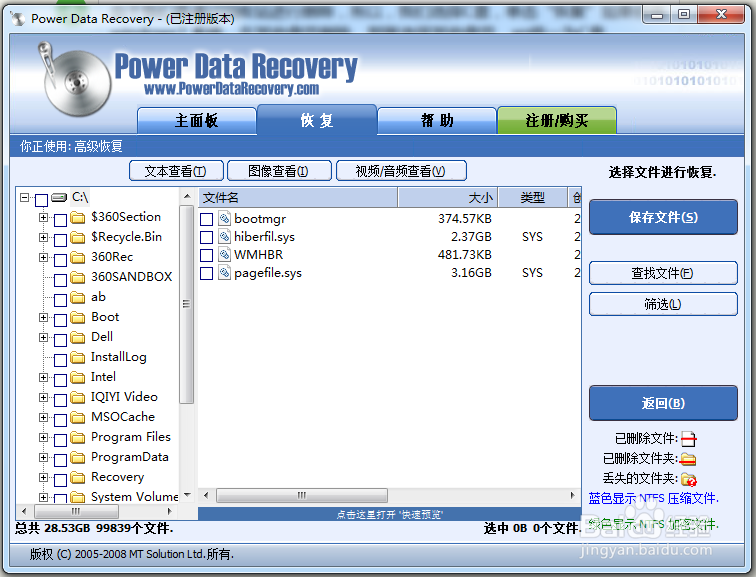Click the lost folder legend icon
756x577 pixels.
(688, 479)
